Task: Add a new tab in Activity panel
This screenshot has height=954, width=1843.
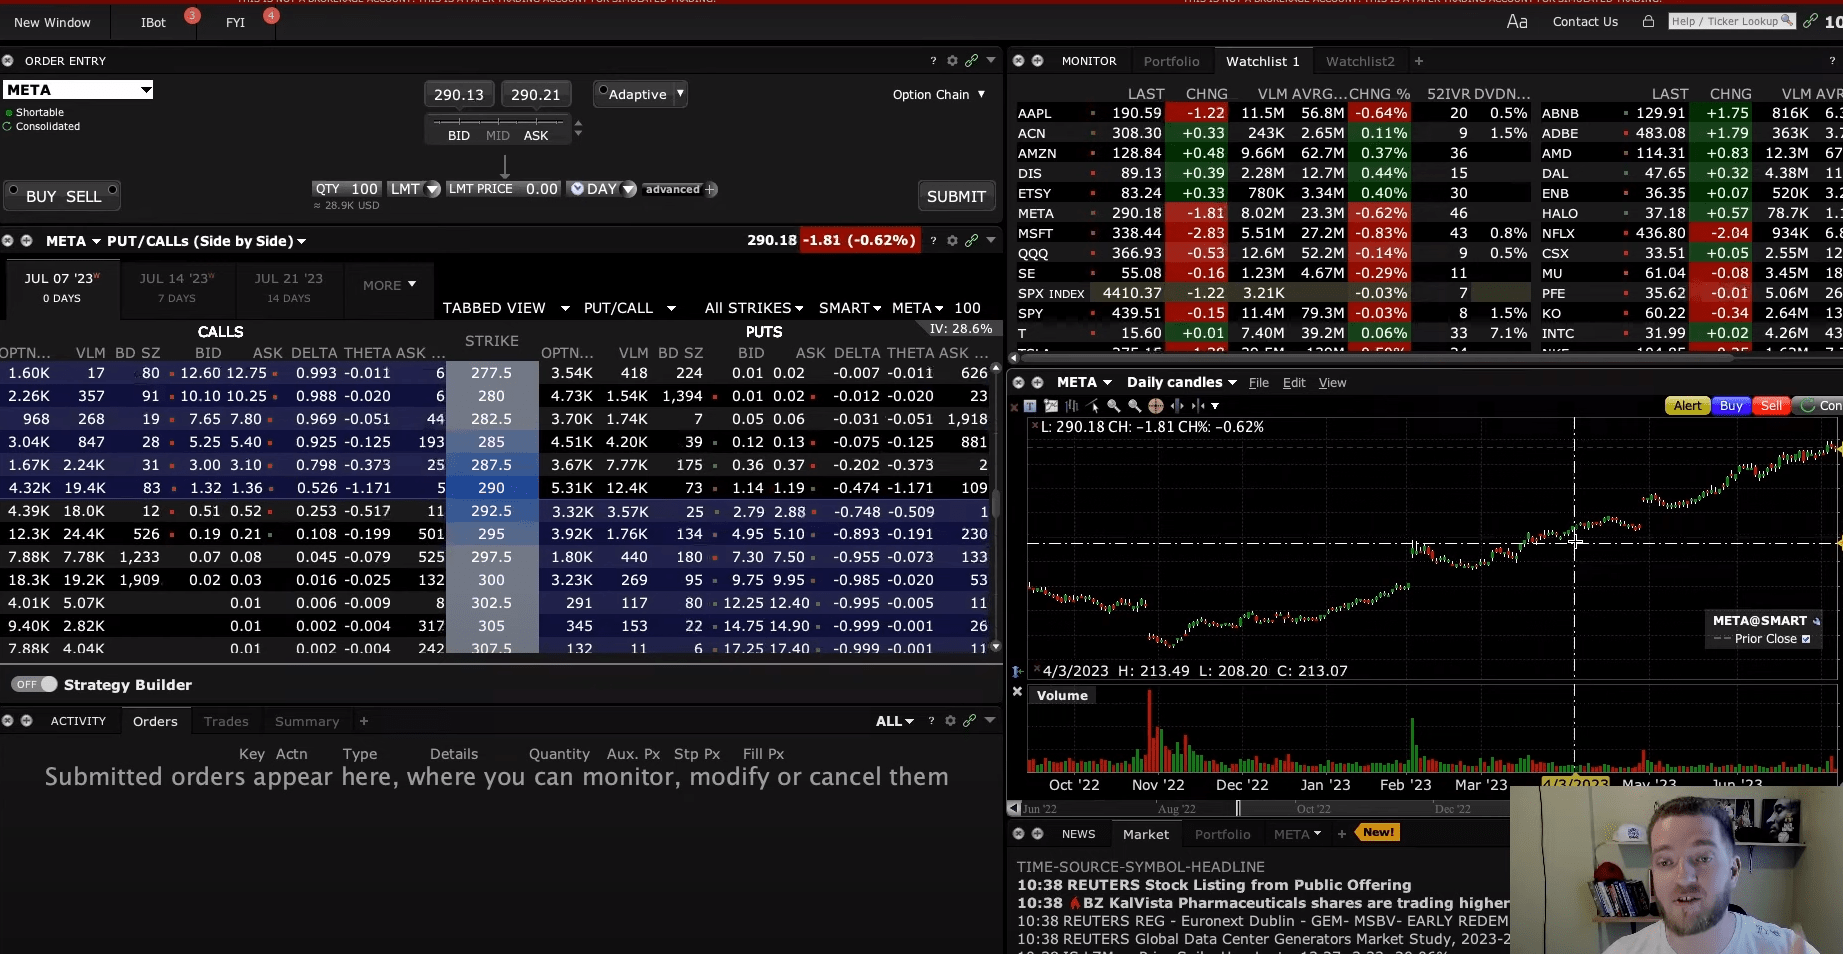Action: point(364,721)
